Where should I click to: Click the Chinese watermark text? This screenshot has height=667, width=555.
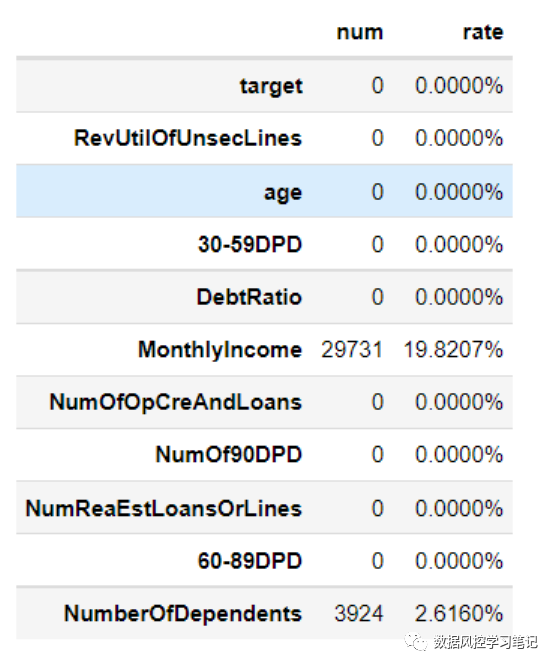[x=486, y=642]
